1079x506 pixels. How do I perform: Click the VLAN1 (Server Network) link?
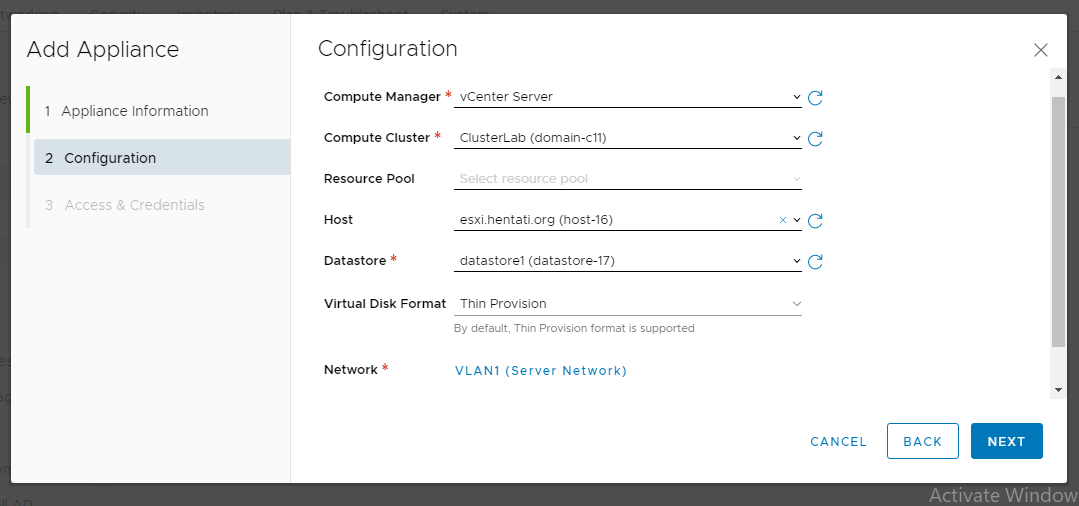pyautogui.click(x=541, y=370)
